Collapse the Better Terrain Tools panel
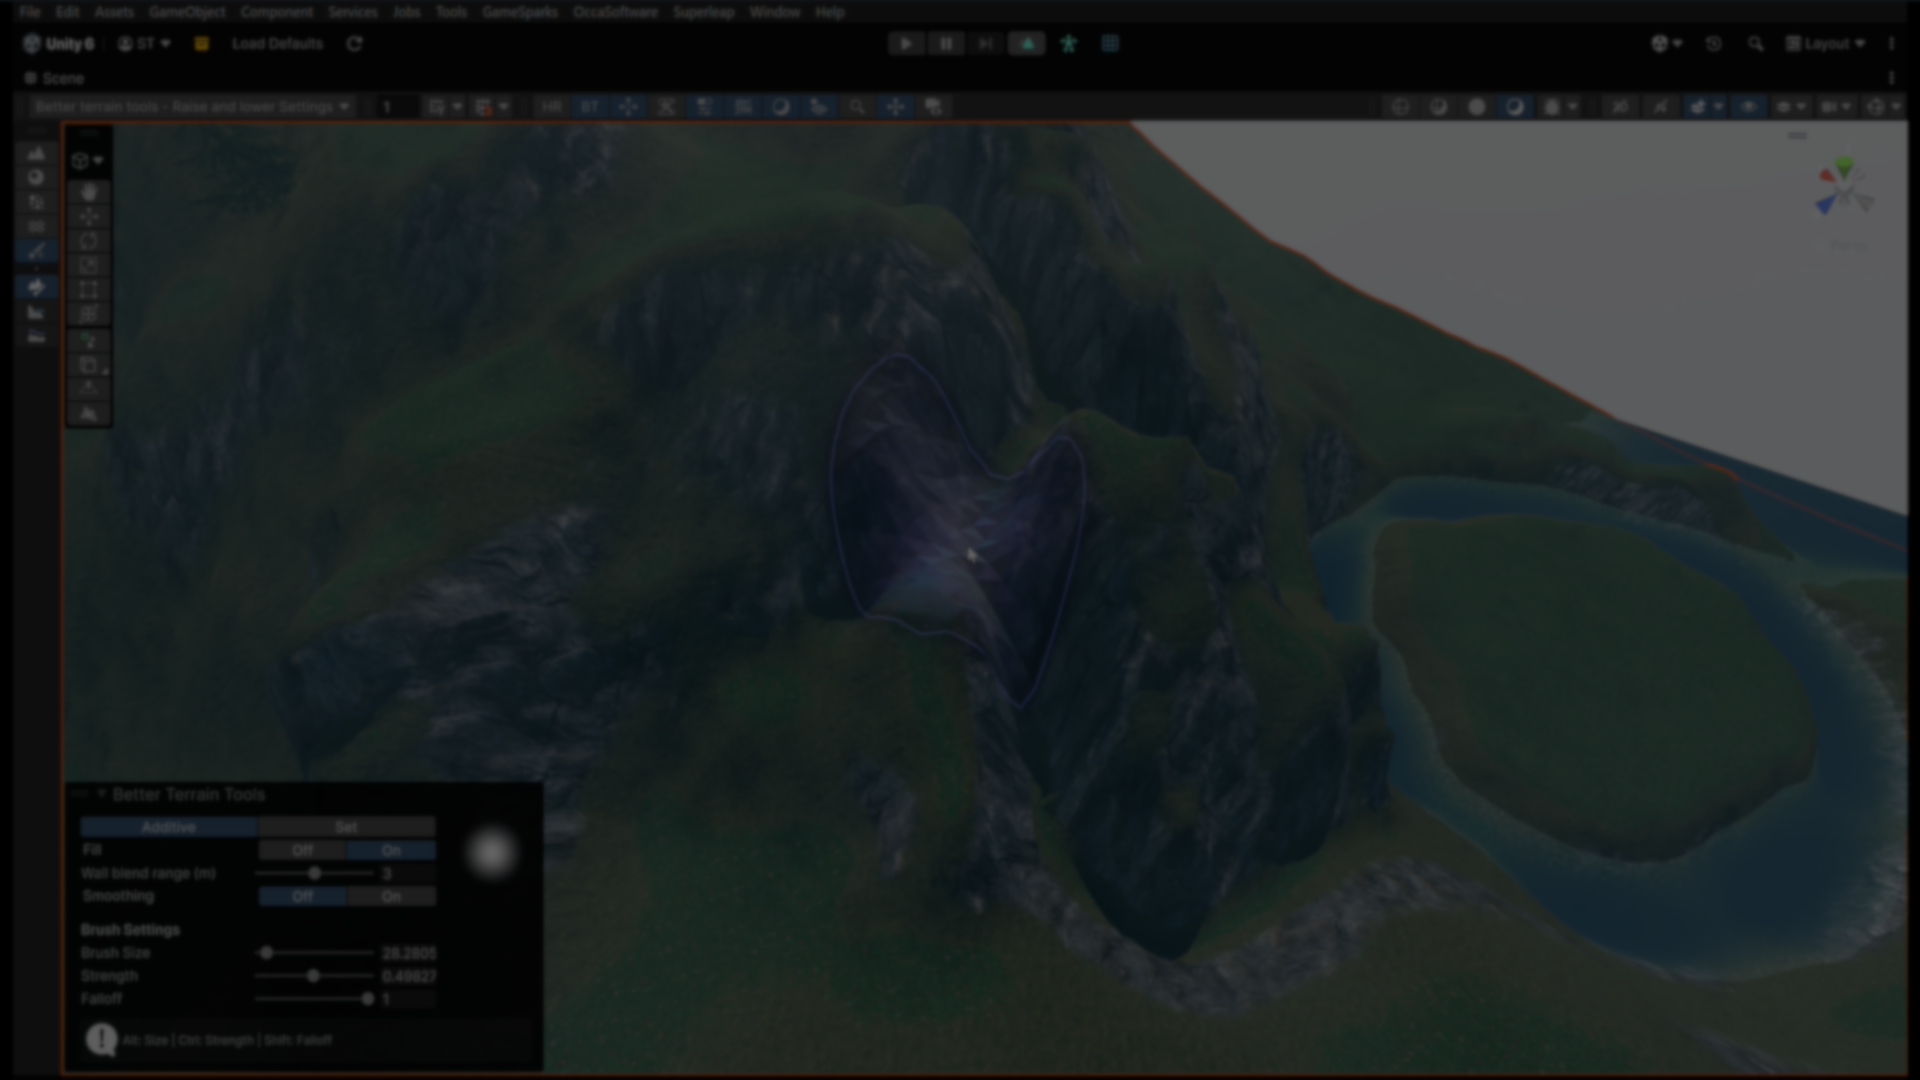This screenshot has width=1920, height=1080. (x=101, y=794)
